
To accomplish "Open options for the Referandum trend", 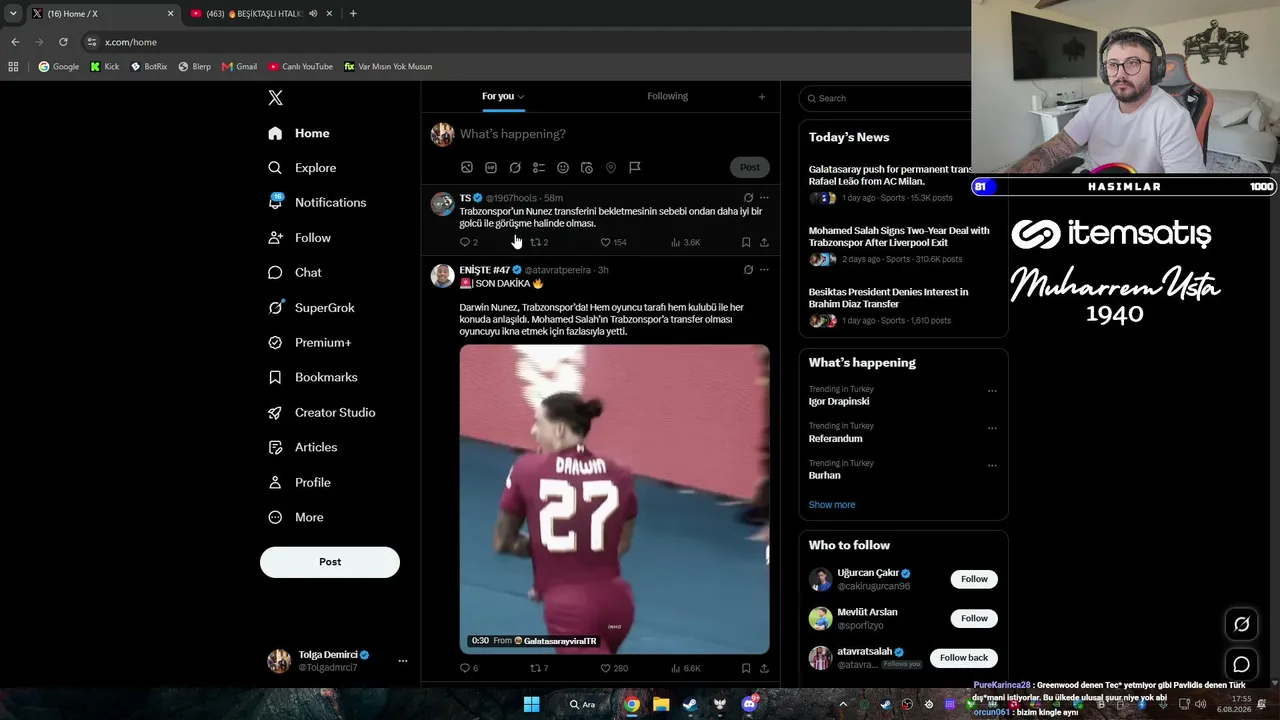I will coord(992,428).
